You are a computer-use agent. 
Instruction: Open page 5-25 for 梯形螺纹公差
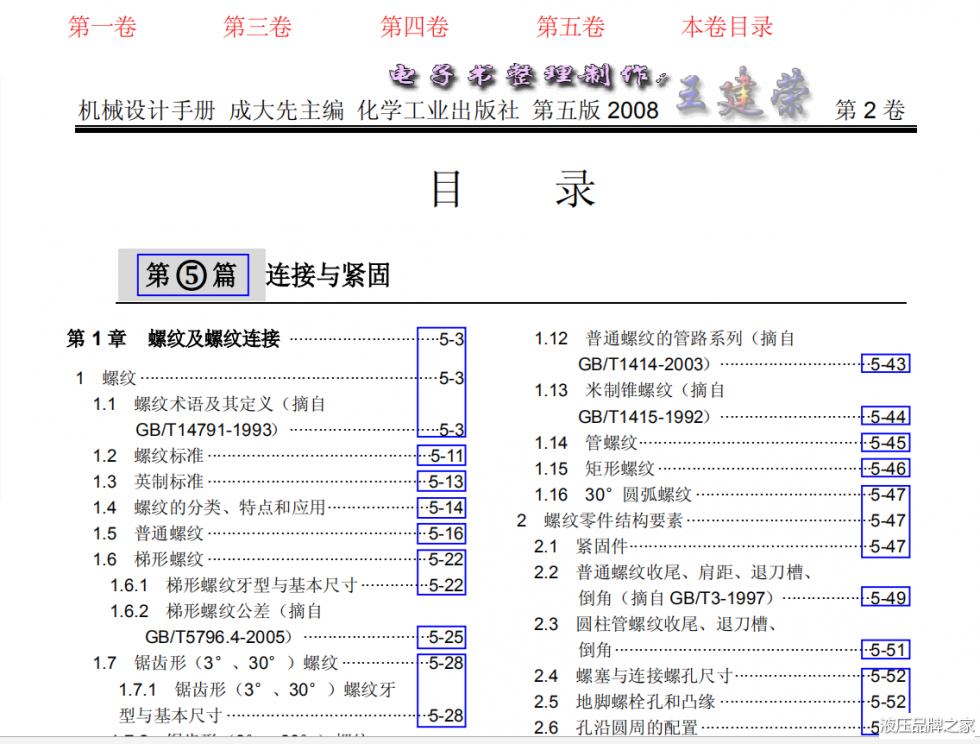click(441, 637)
